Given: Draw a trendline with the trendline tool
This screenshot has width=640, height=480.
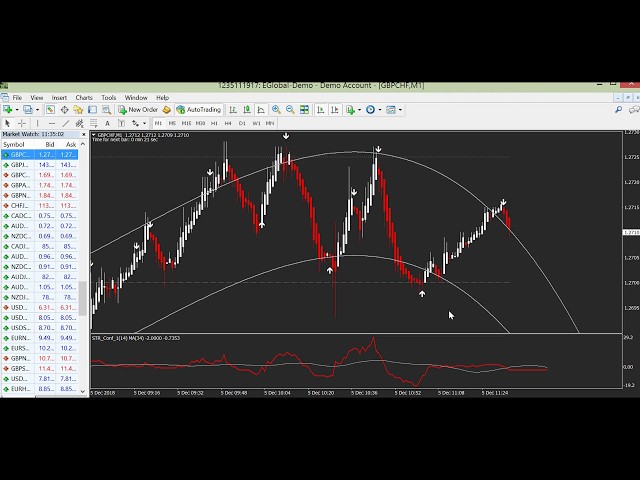Looking at the screenshot, I should click(x=66, y=123).
